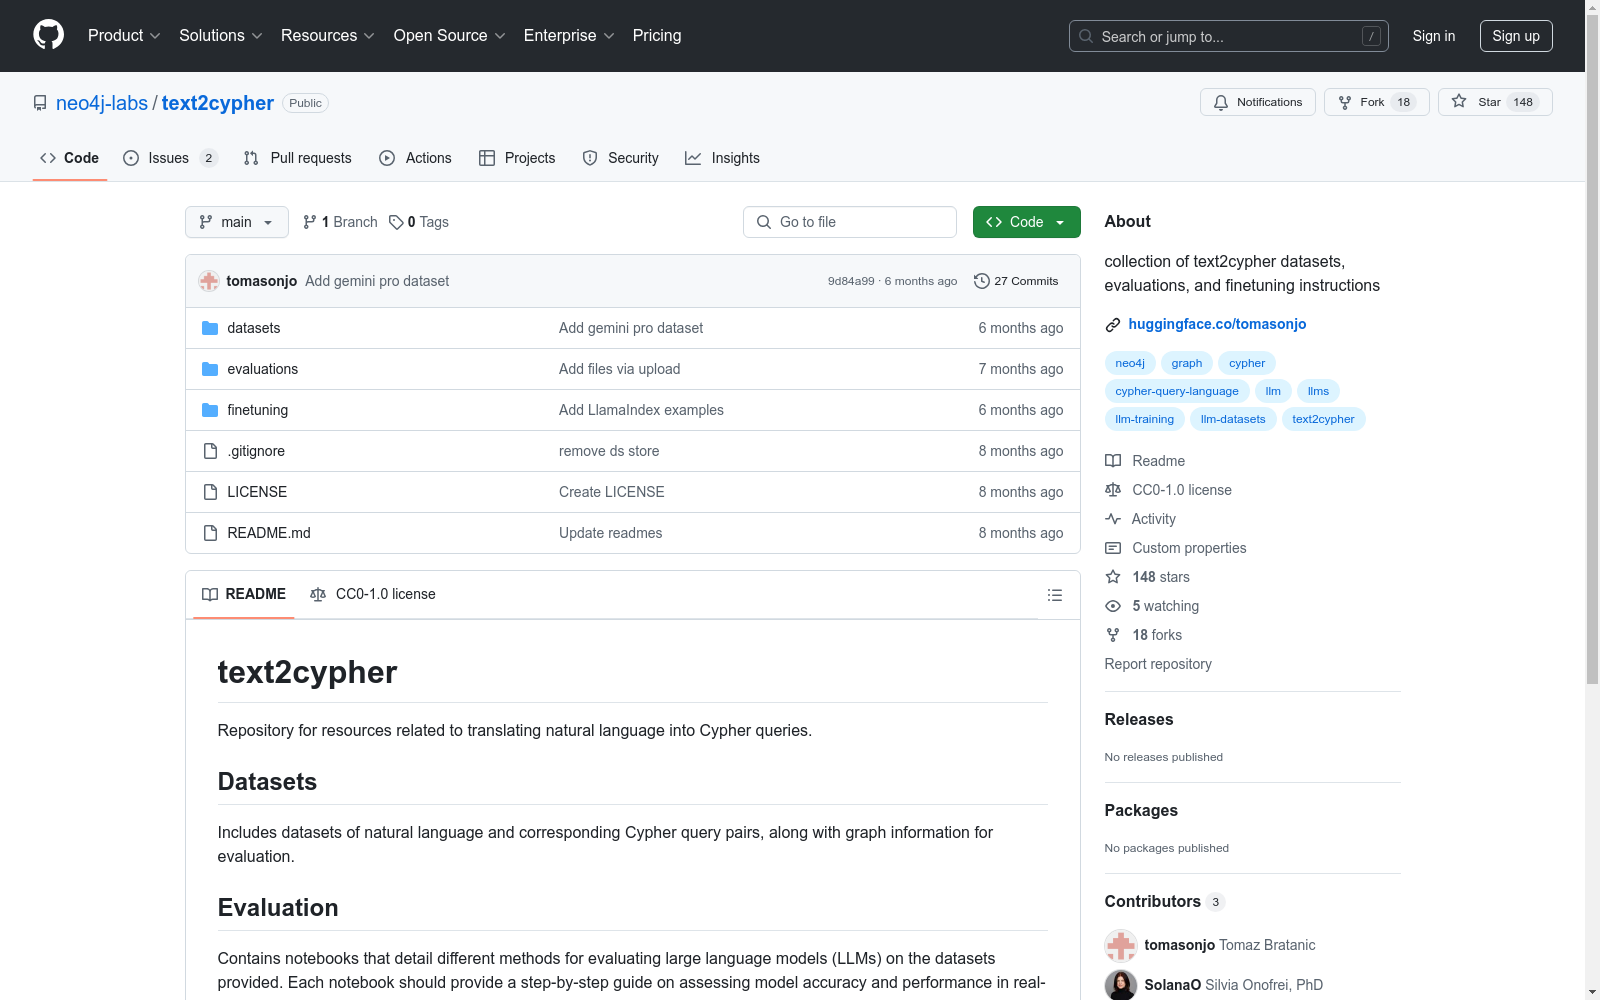
Task: Open the Pull requests tab
Action: pyautogui.click(x=298, y=158)
